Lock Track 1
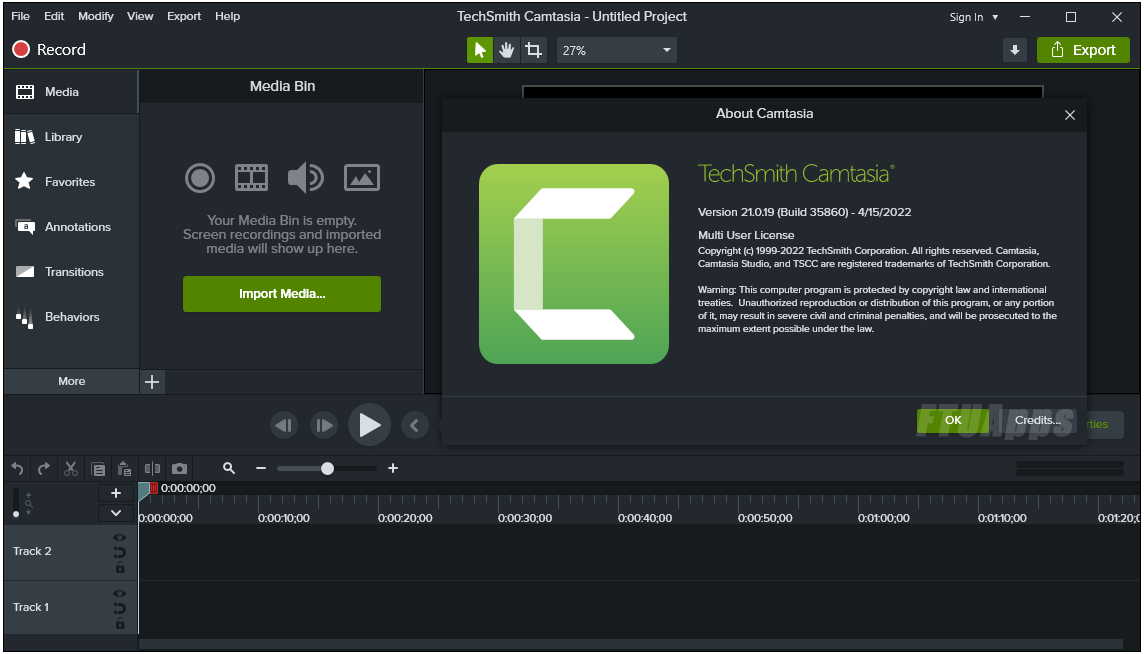The width and height of the screenshot is (1144, 654). [x=120, y=623]
